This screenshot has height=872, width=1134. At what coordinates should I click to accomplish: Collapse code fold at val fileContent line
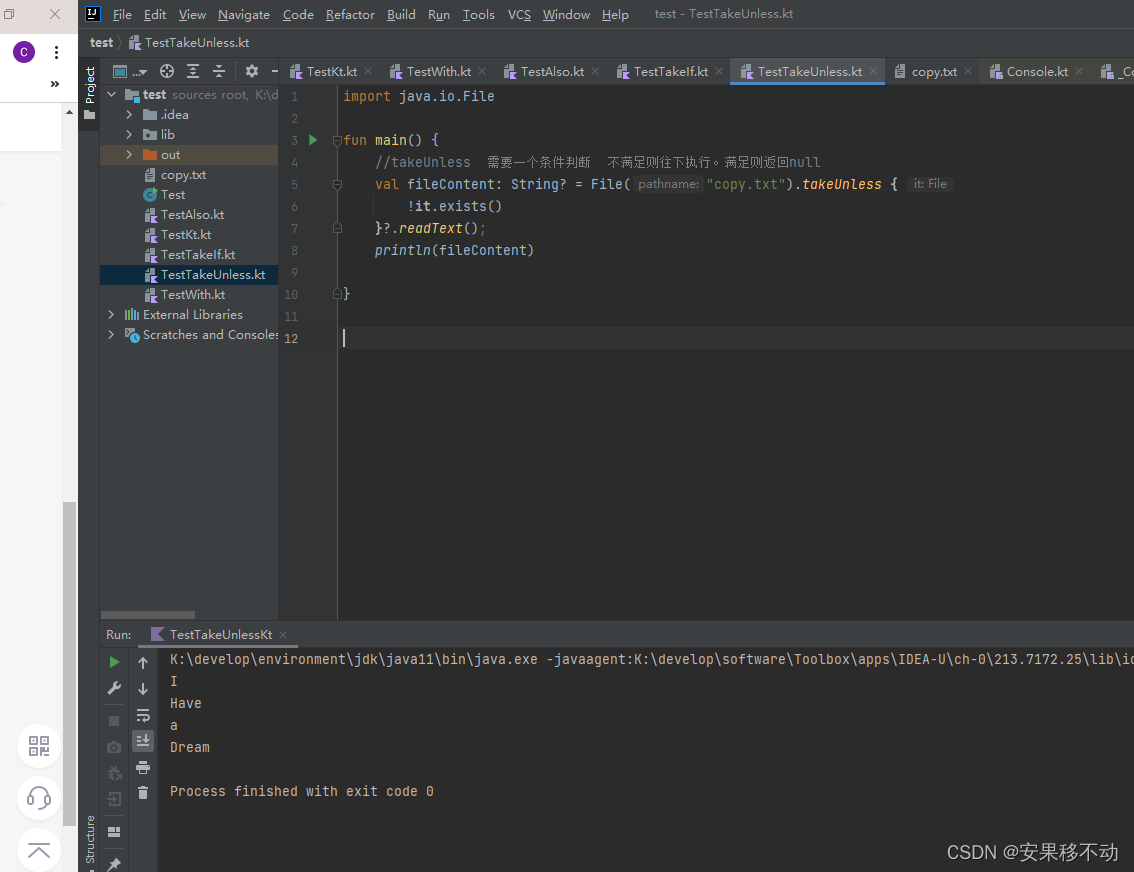coord(337,184)
